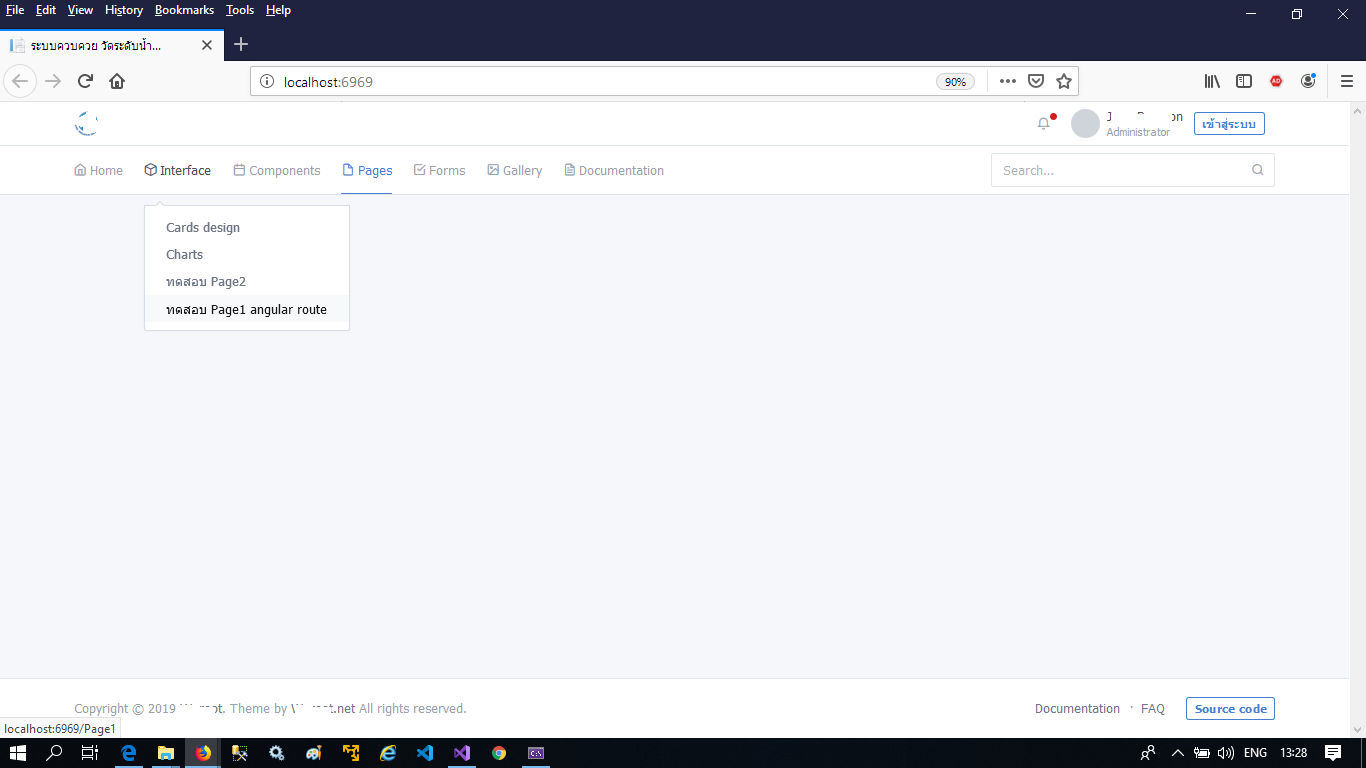Open the File menu
Image resolution: width=1366 pixels, height=768 pixels.
coord(15,10)
